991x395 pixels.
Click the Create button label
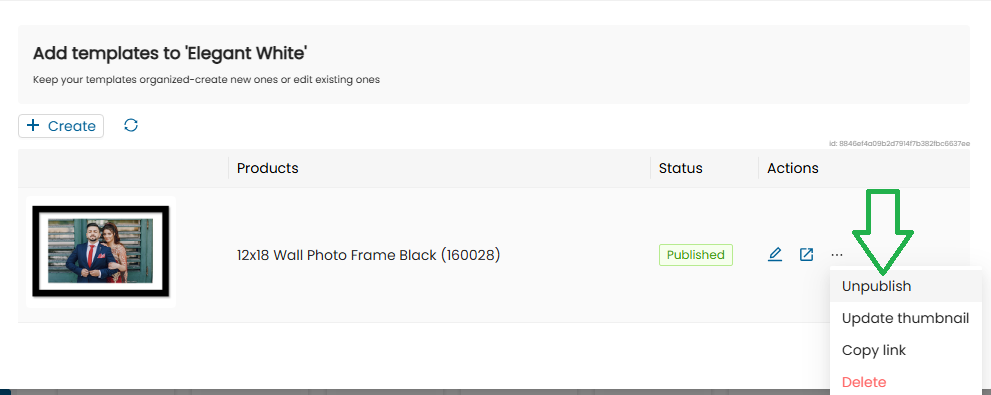pos(71,126)
